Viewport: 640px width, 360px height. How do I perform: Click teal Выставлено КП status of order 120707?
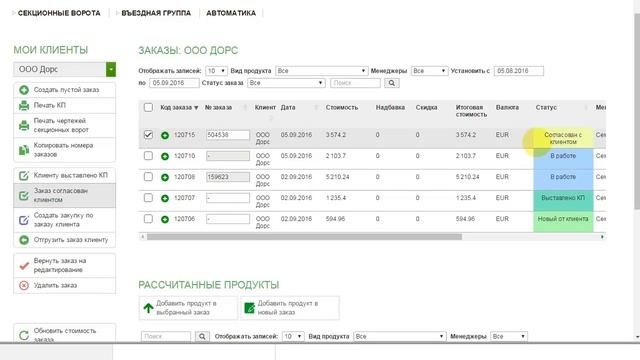pyautogui.click(x=563, y=201)
